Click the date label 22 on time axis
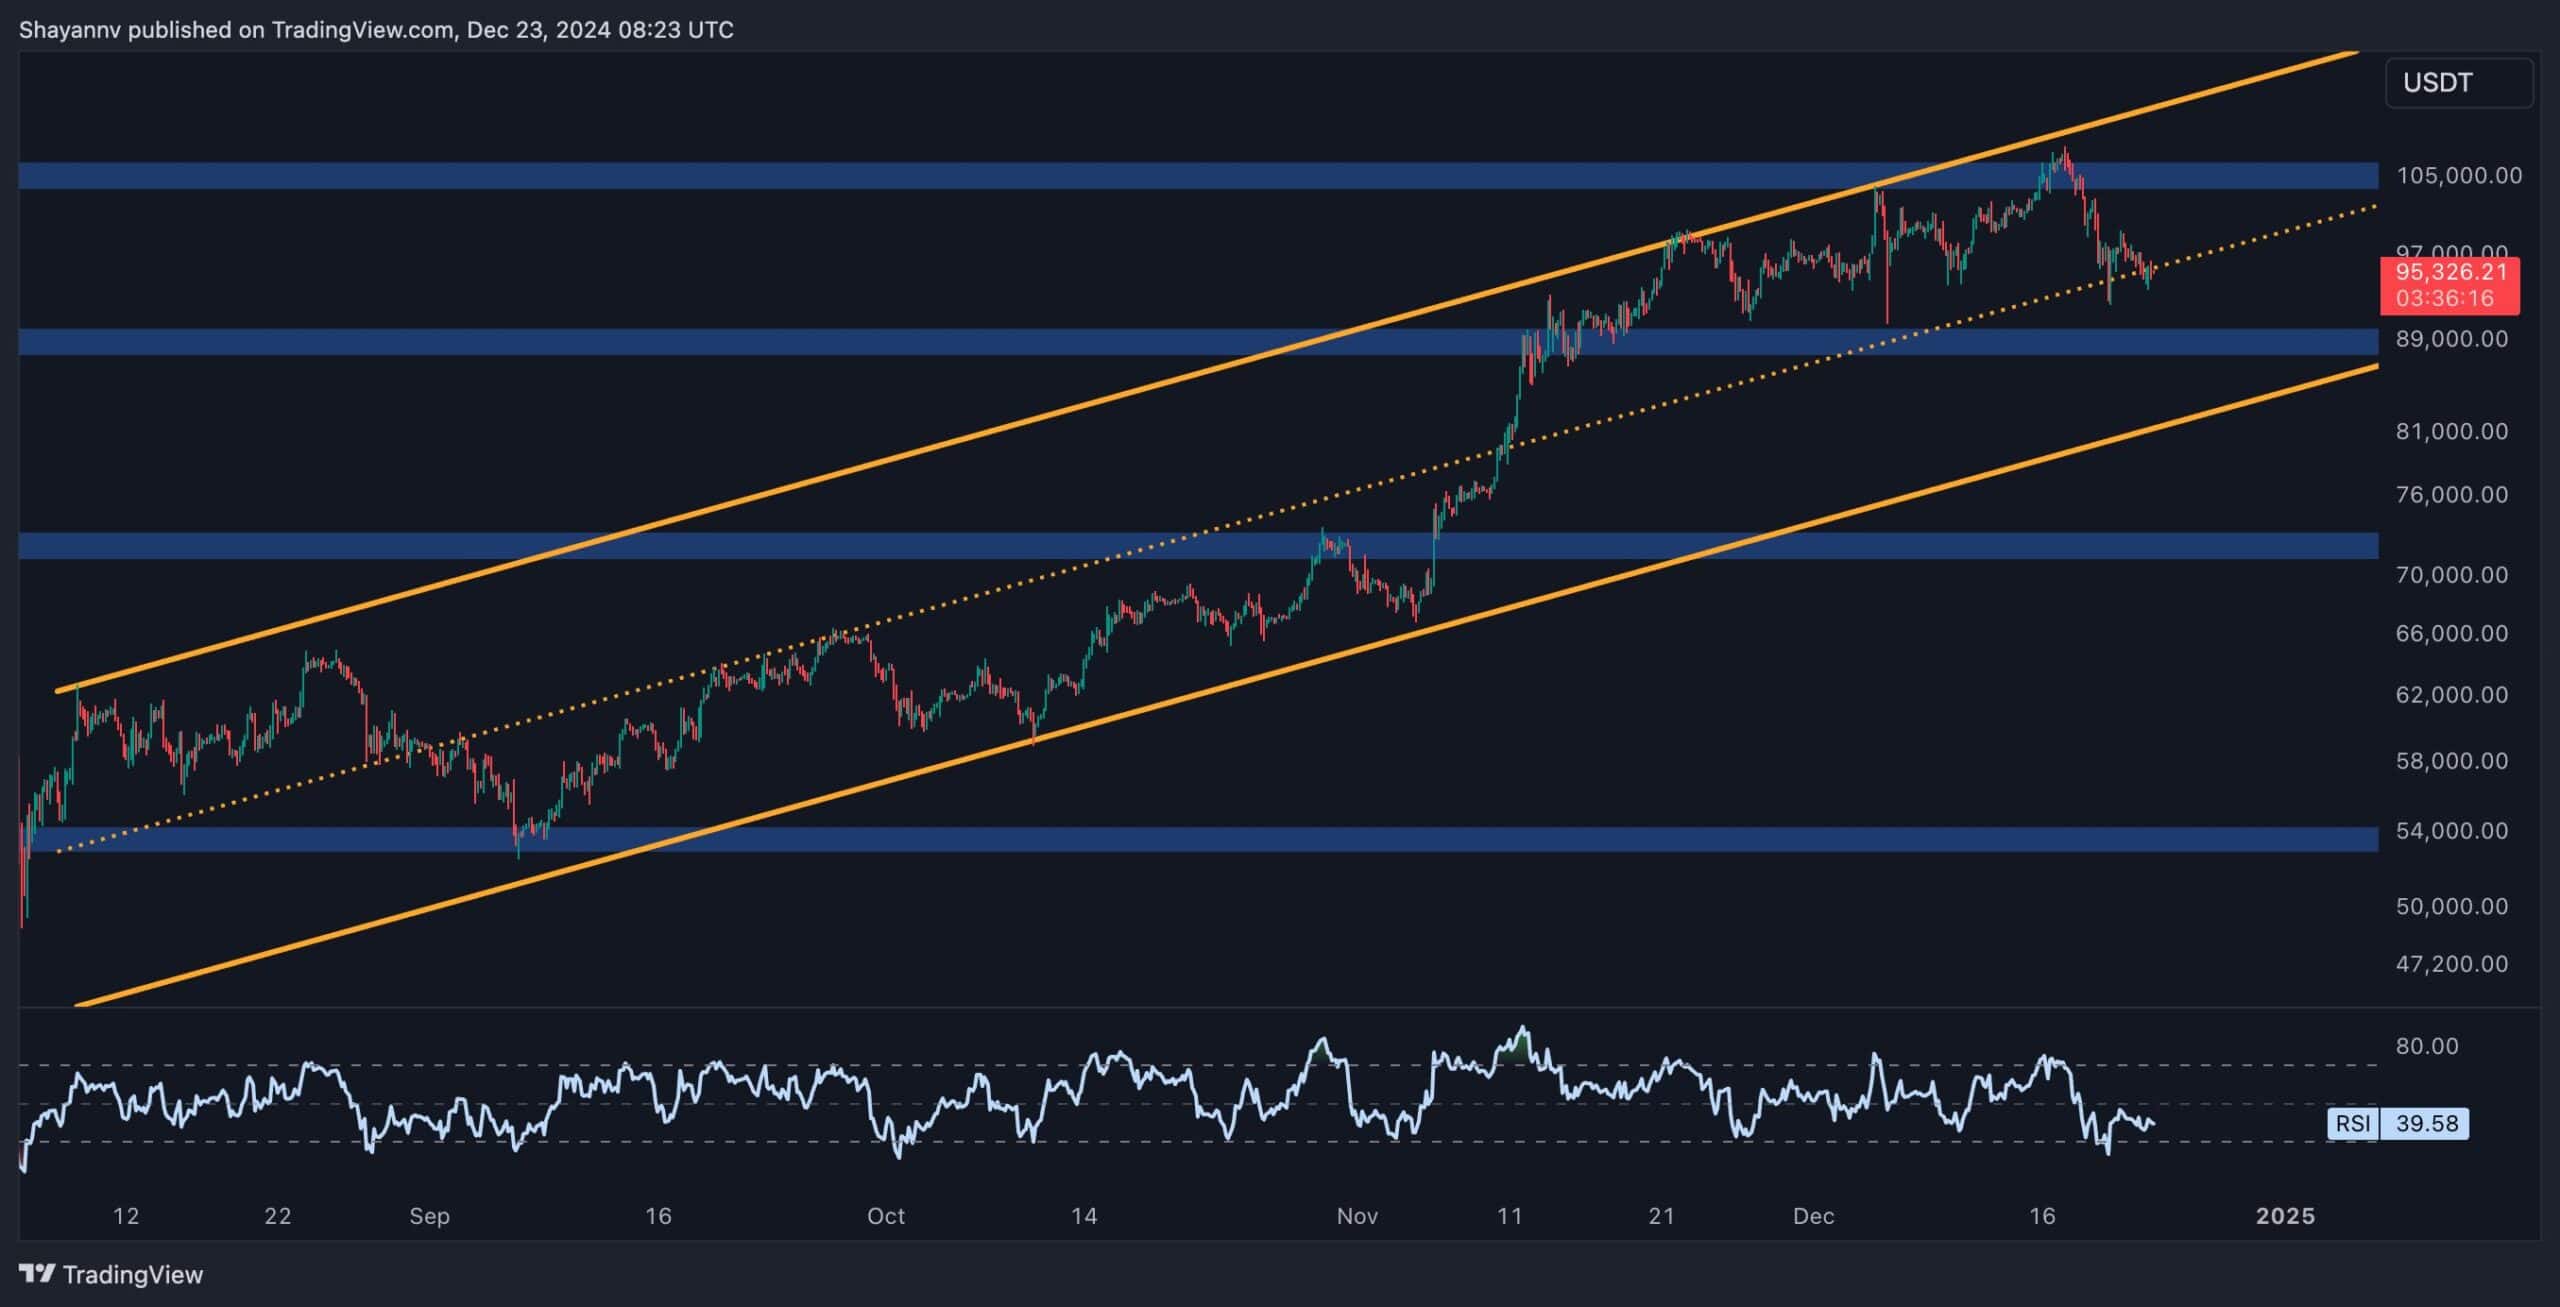Image resolution: width=2560 pixels, height=1307 pixels. pyautogui.click(x=278, y=1216)
